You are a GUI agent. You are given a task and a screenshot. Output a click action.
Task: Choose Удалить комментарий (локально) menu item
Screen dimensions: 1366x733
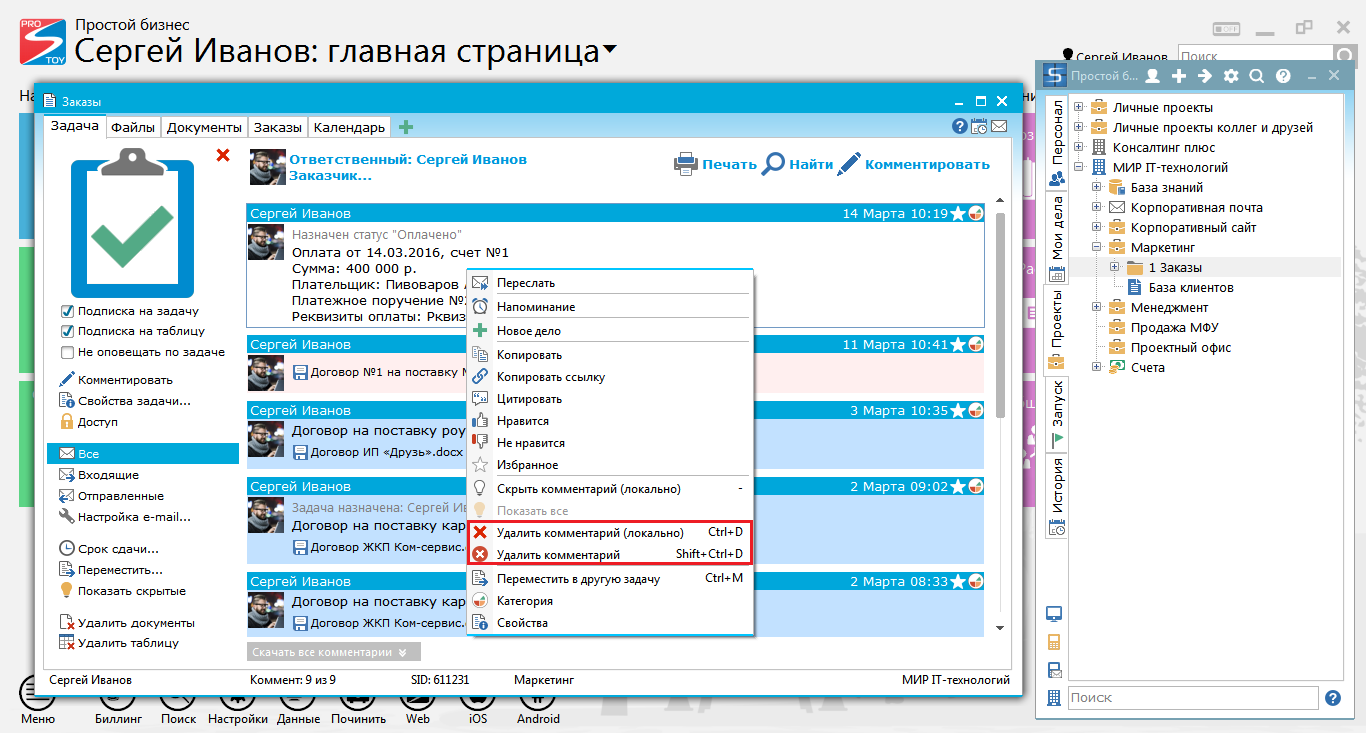609,533
